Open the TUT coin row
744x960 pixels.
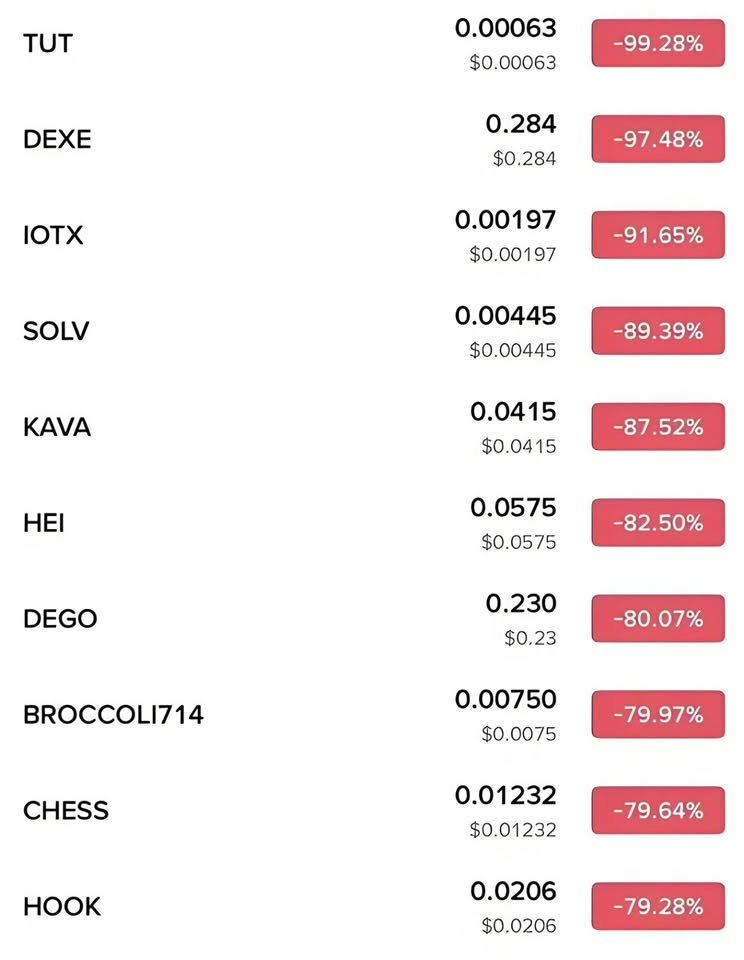coord(372,43)
